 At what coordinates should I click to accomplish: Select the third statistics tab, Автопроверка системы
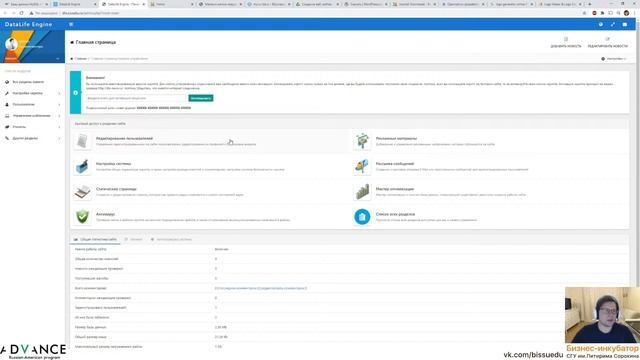(x=171, y=240)
